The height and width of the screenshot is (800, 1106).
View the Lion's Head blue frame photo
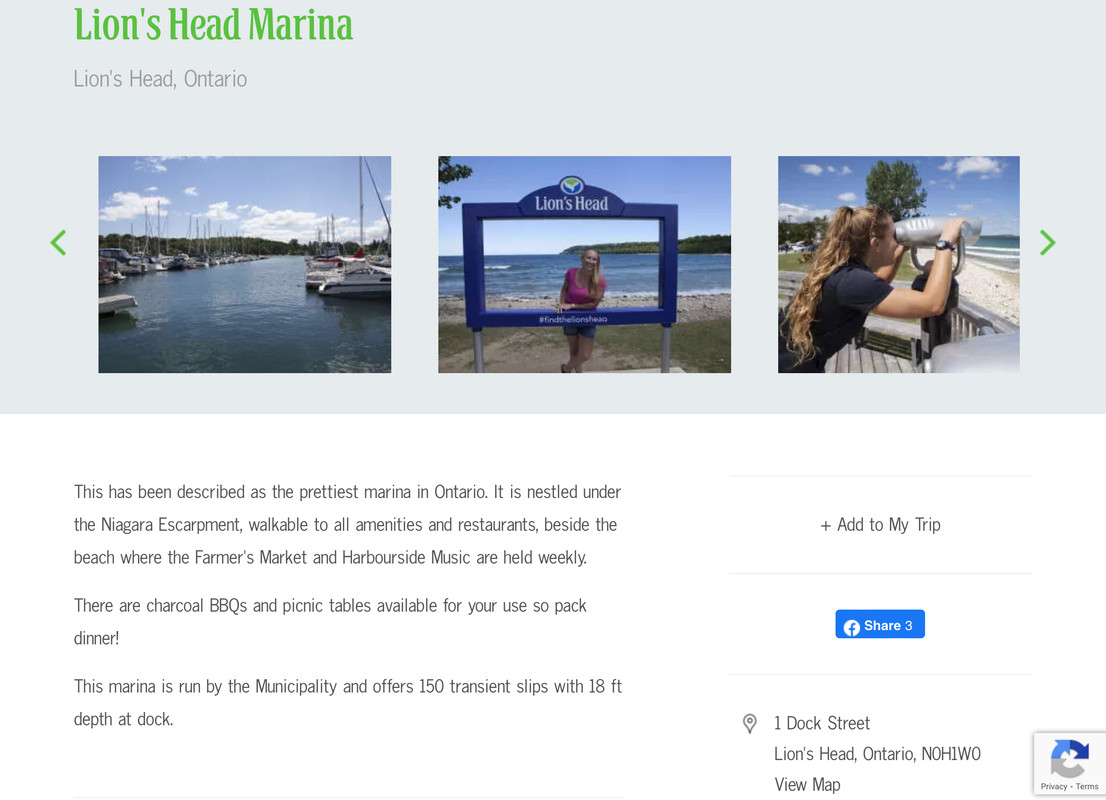(584, 265)
